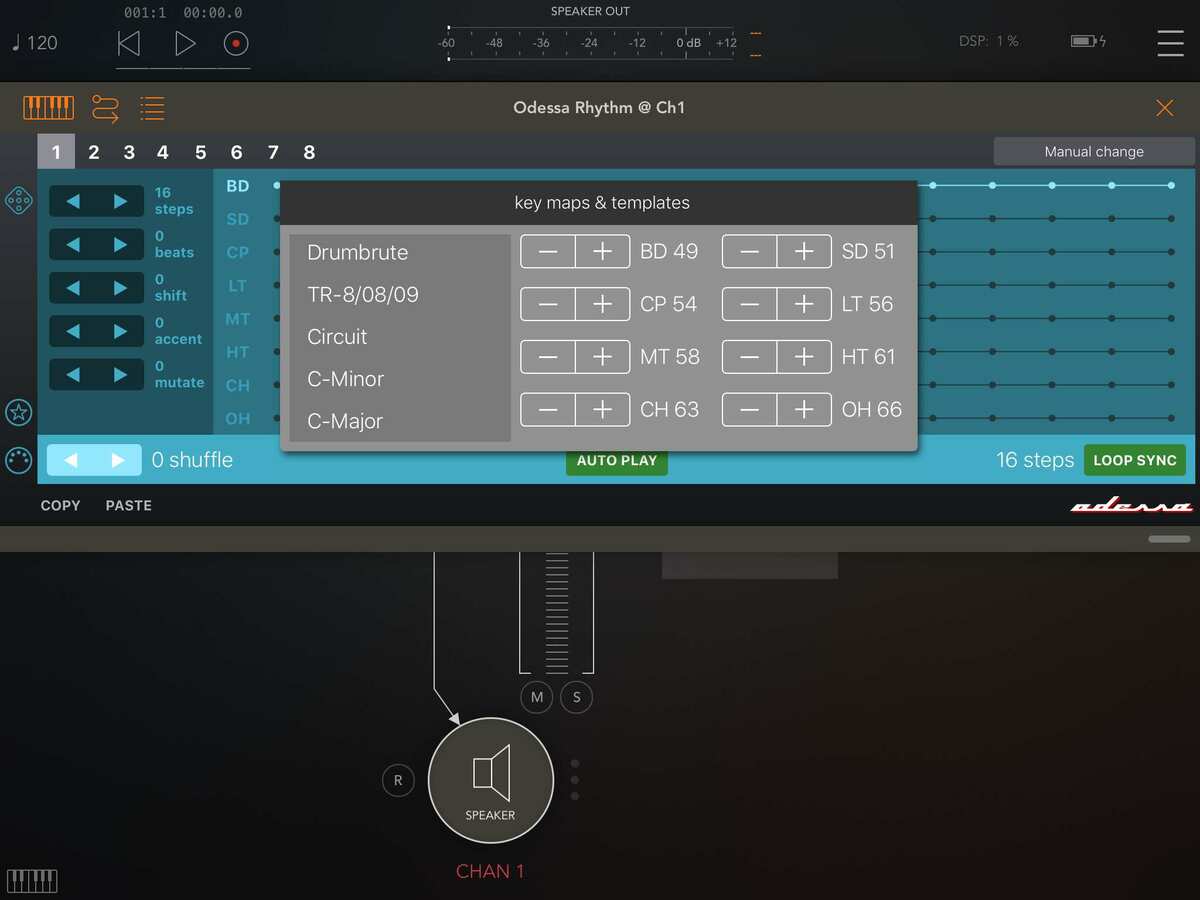The height and width of the screenshot is (900, 1200).
Task: Increase LT 56 note with plus
Action: click(804, 304)
